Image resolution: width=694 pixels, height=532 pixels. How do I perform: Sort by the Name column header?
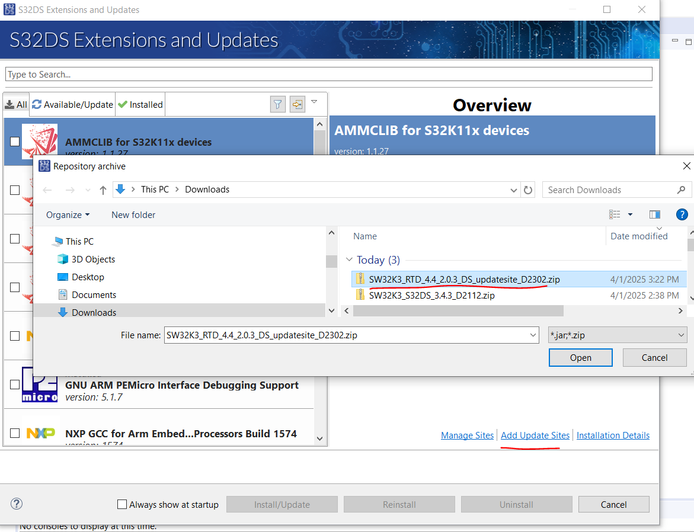click(365, 236)
